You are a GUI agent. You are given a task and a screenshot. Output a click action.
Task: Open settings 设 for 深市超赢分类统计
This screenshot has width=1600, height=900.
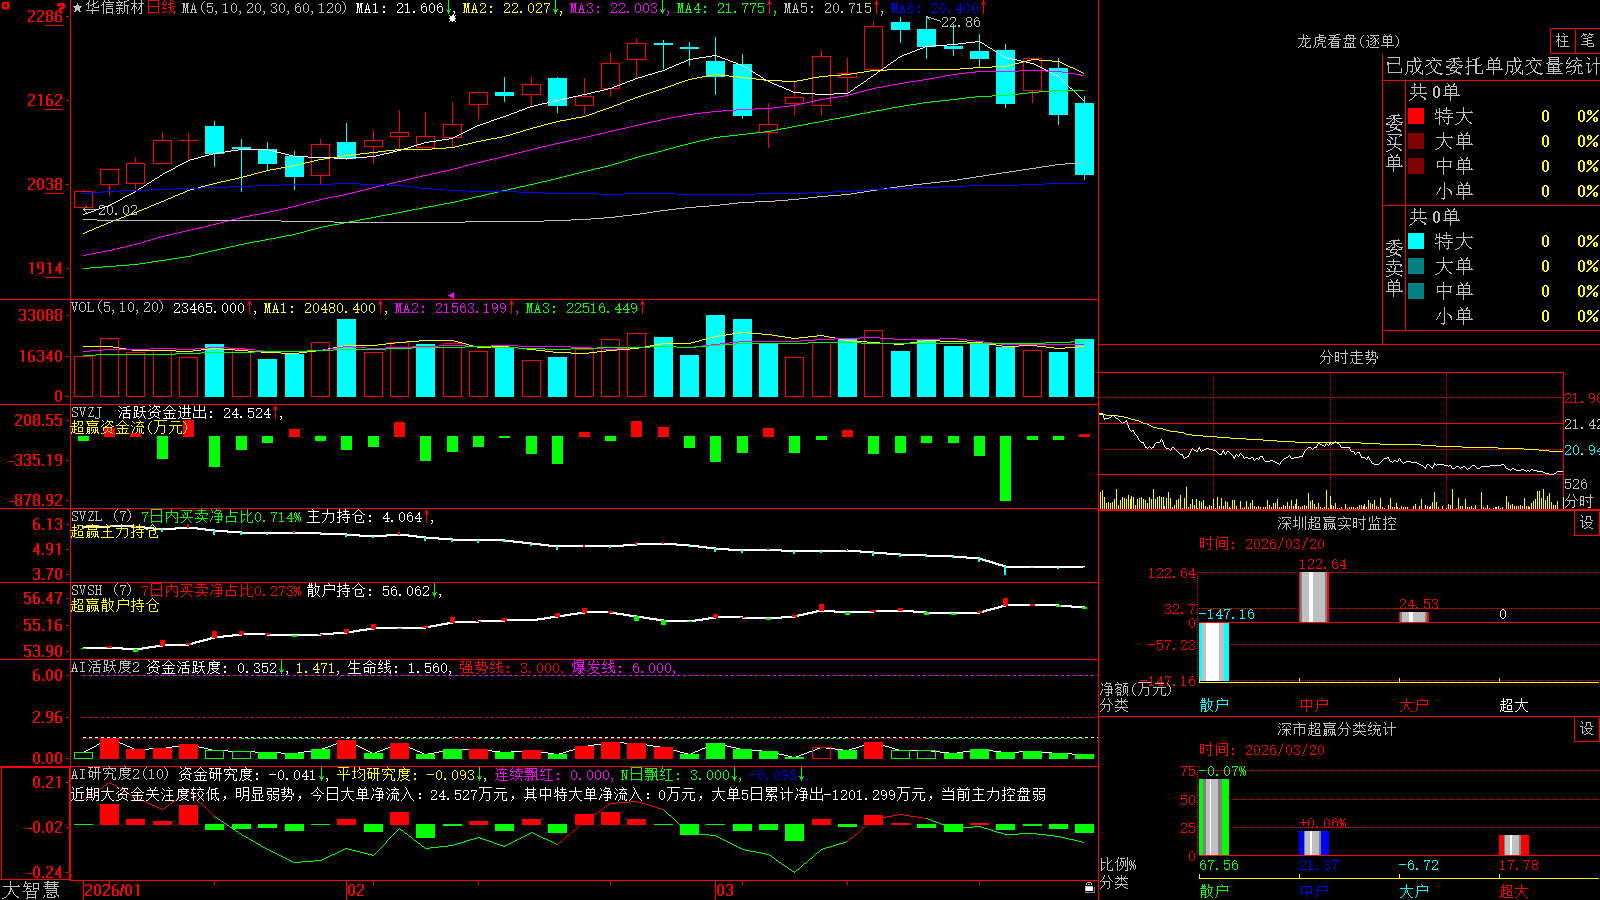1587,729
